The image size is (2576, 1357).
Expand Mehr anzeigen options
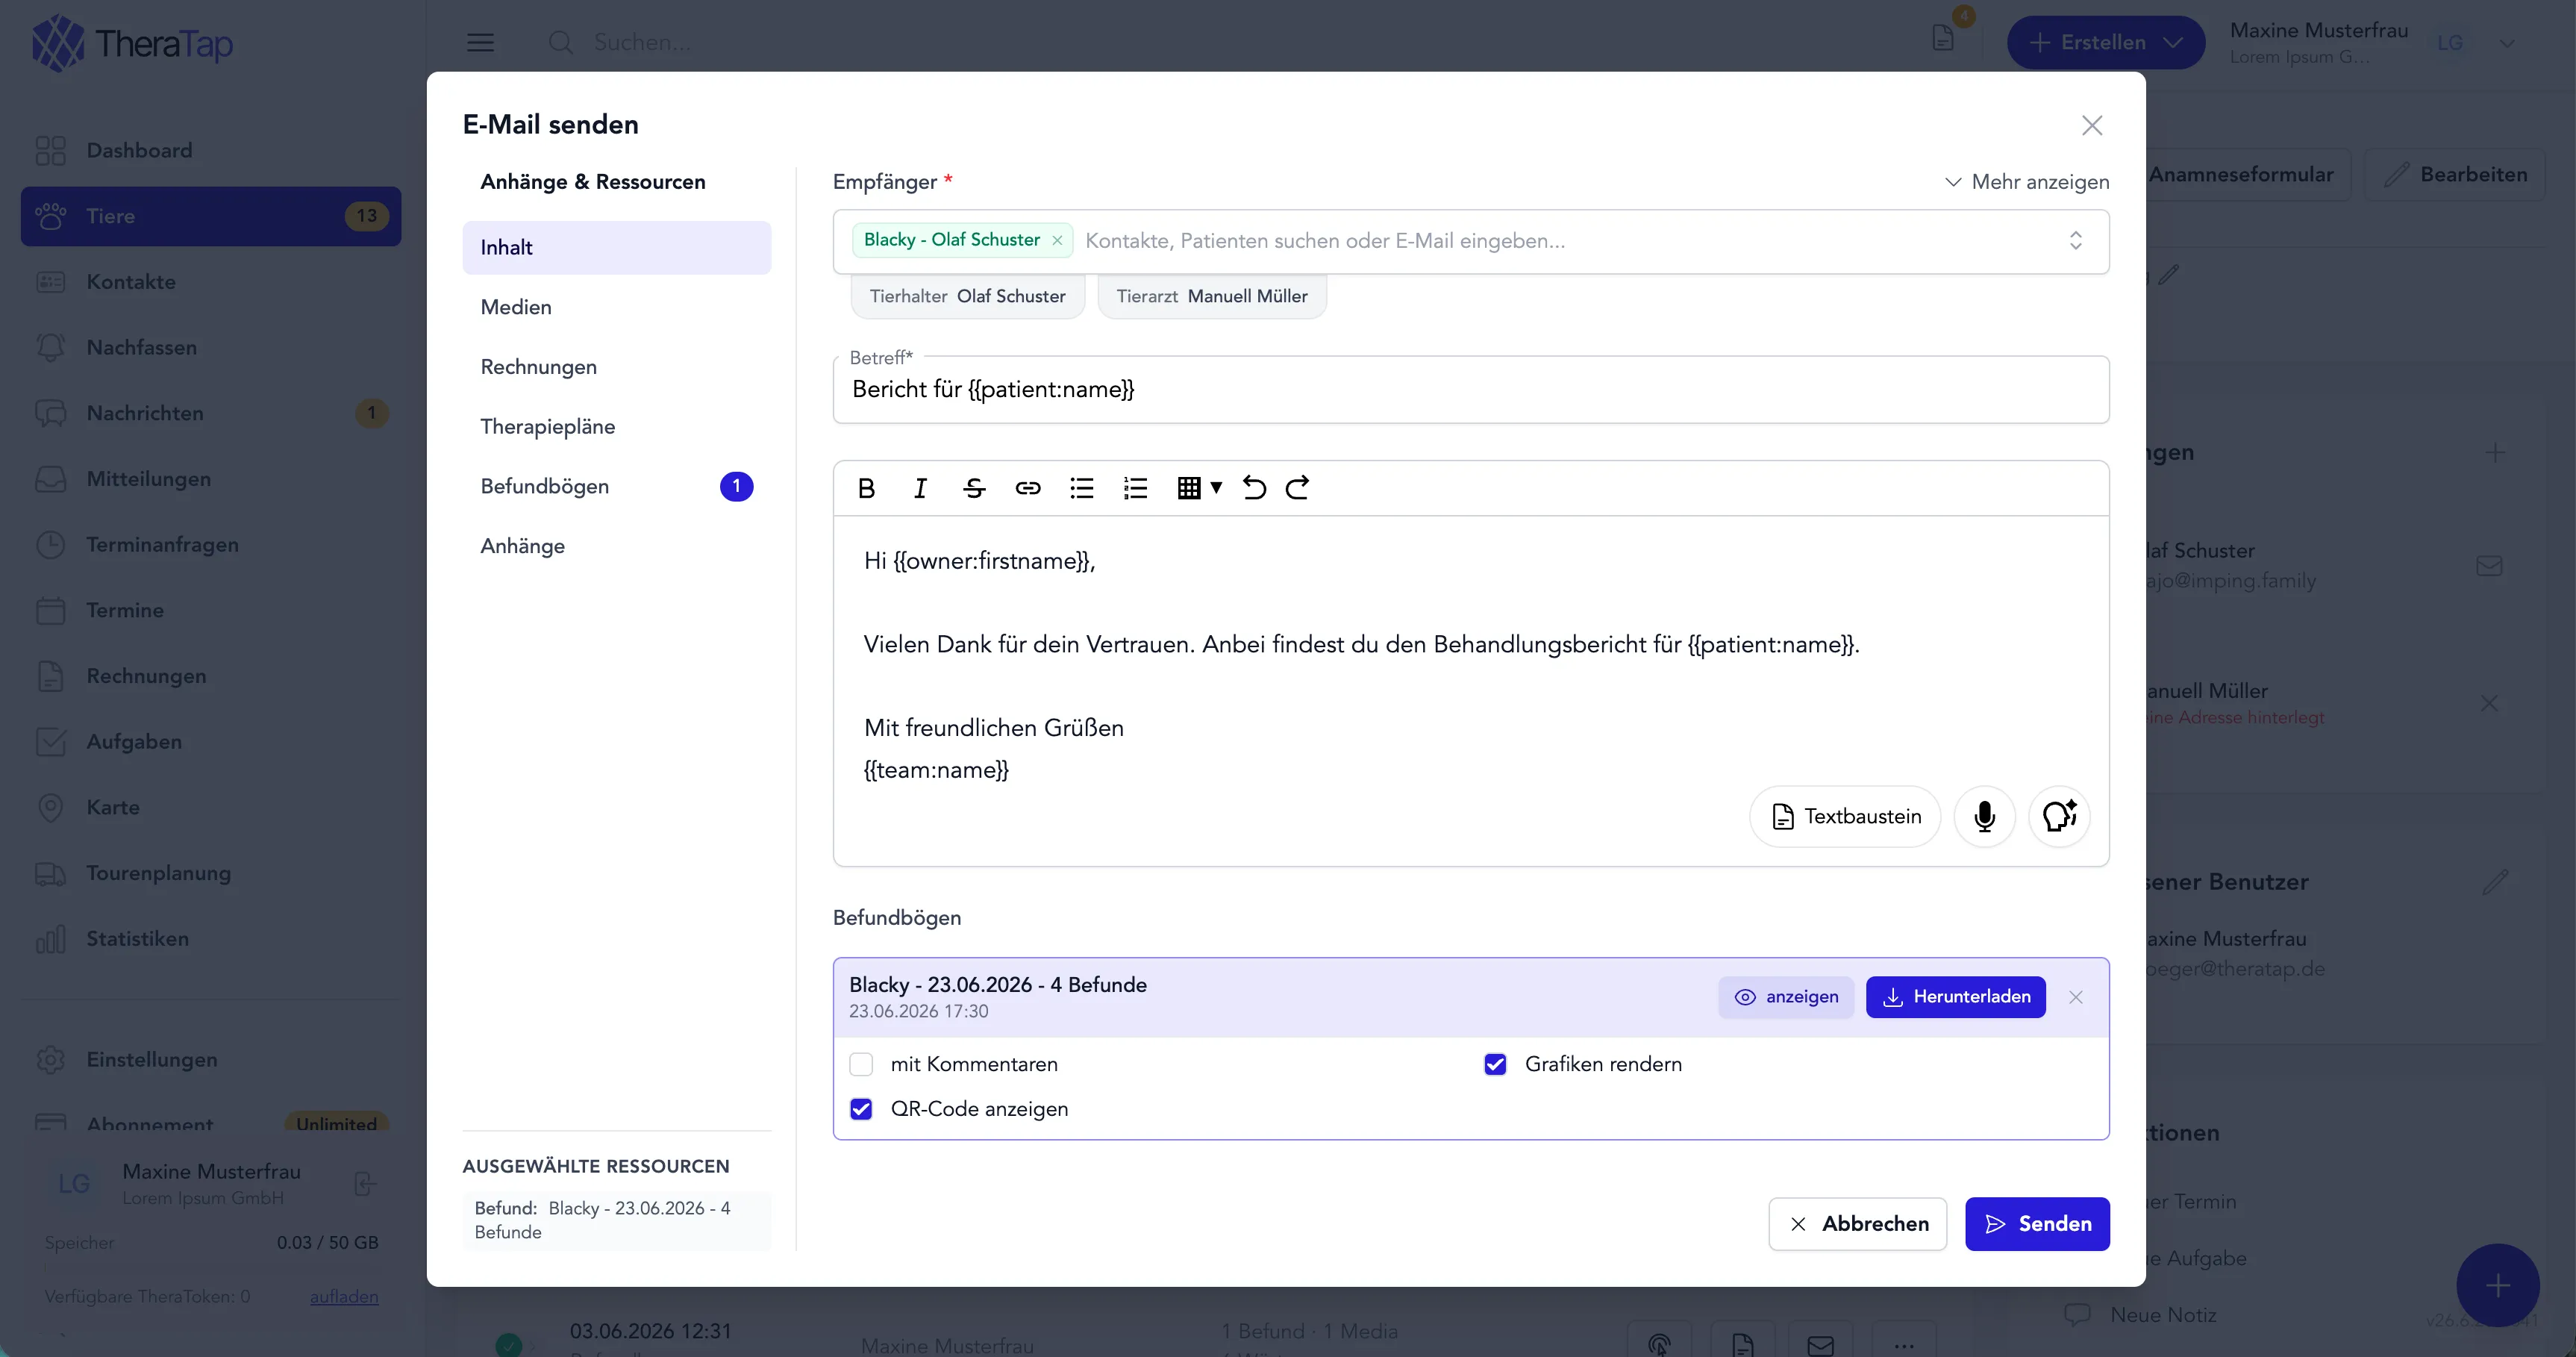point(2027,182)
